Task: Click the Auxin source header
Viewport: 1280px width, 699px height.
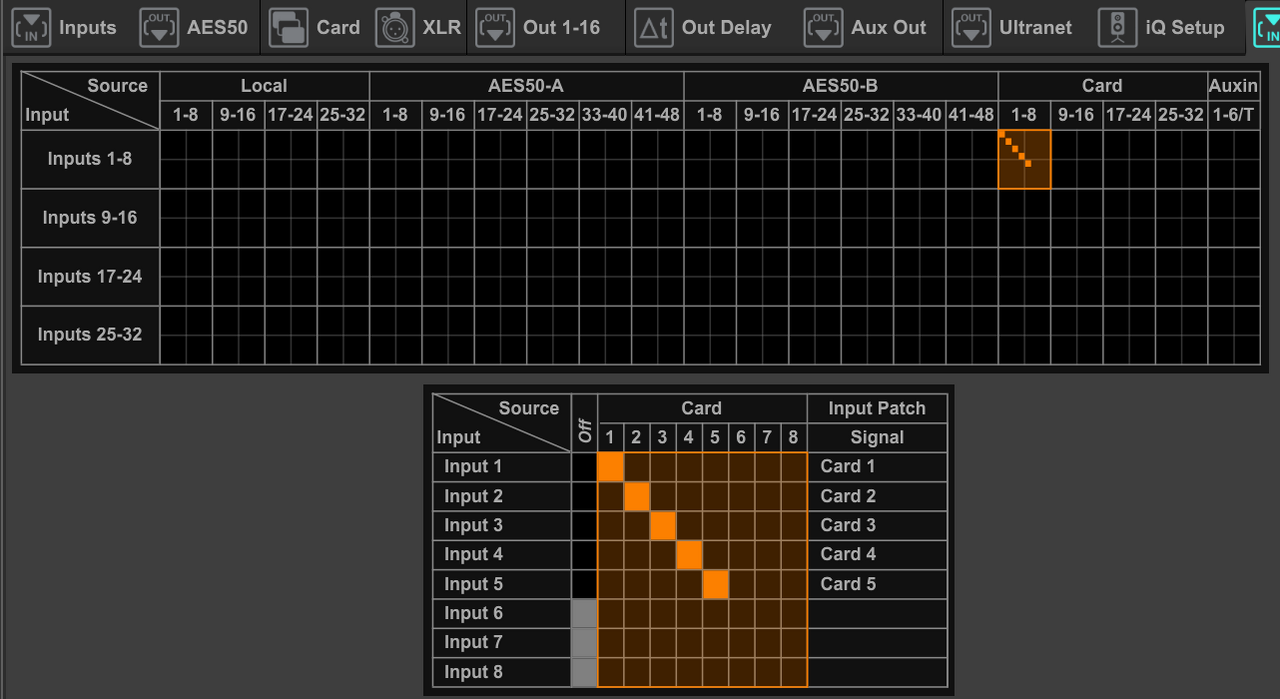Action: [1233, 86]
